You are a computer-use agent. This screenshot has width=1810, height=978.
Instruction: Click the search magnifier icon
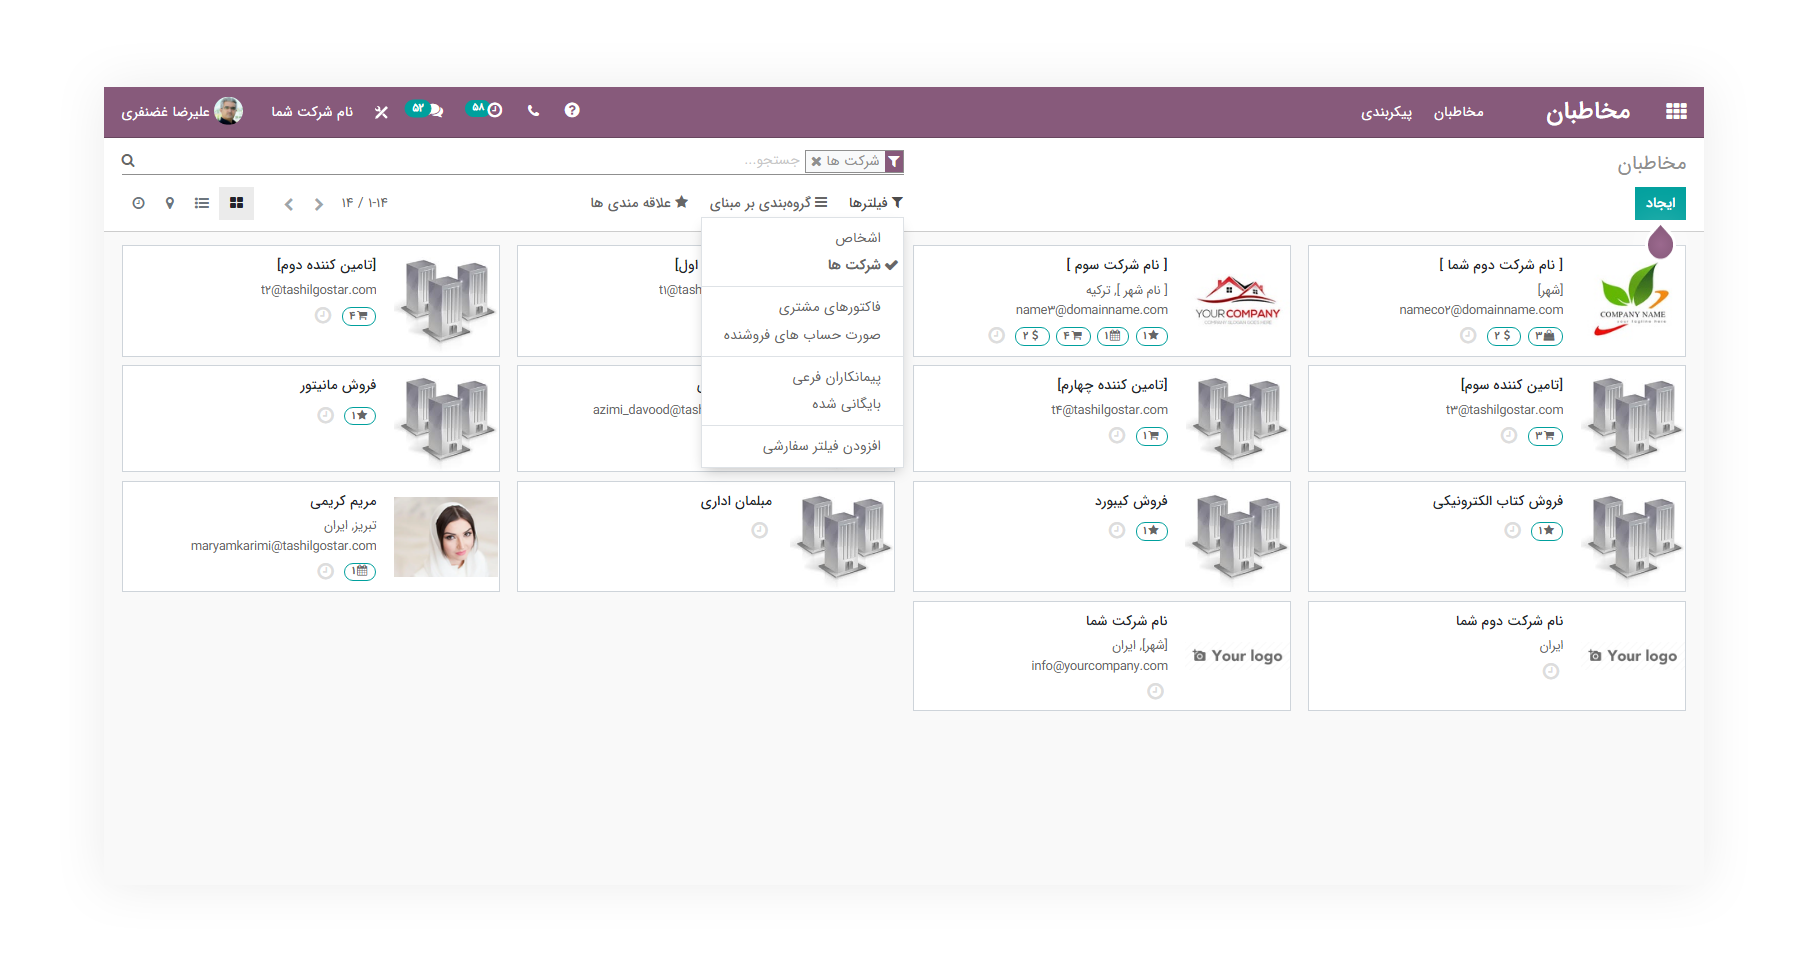click(128, 160)
